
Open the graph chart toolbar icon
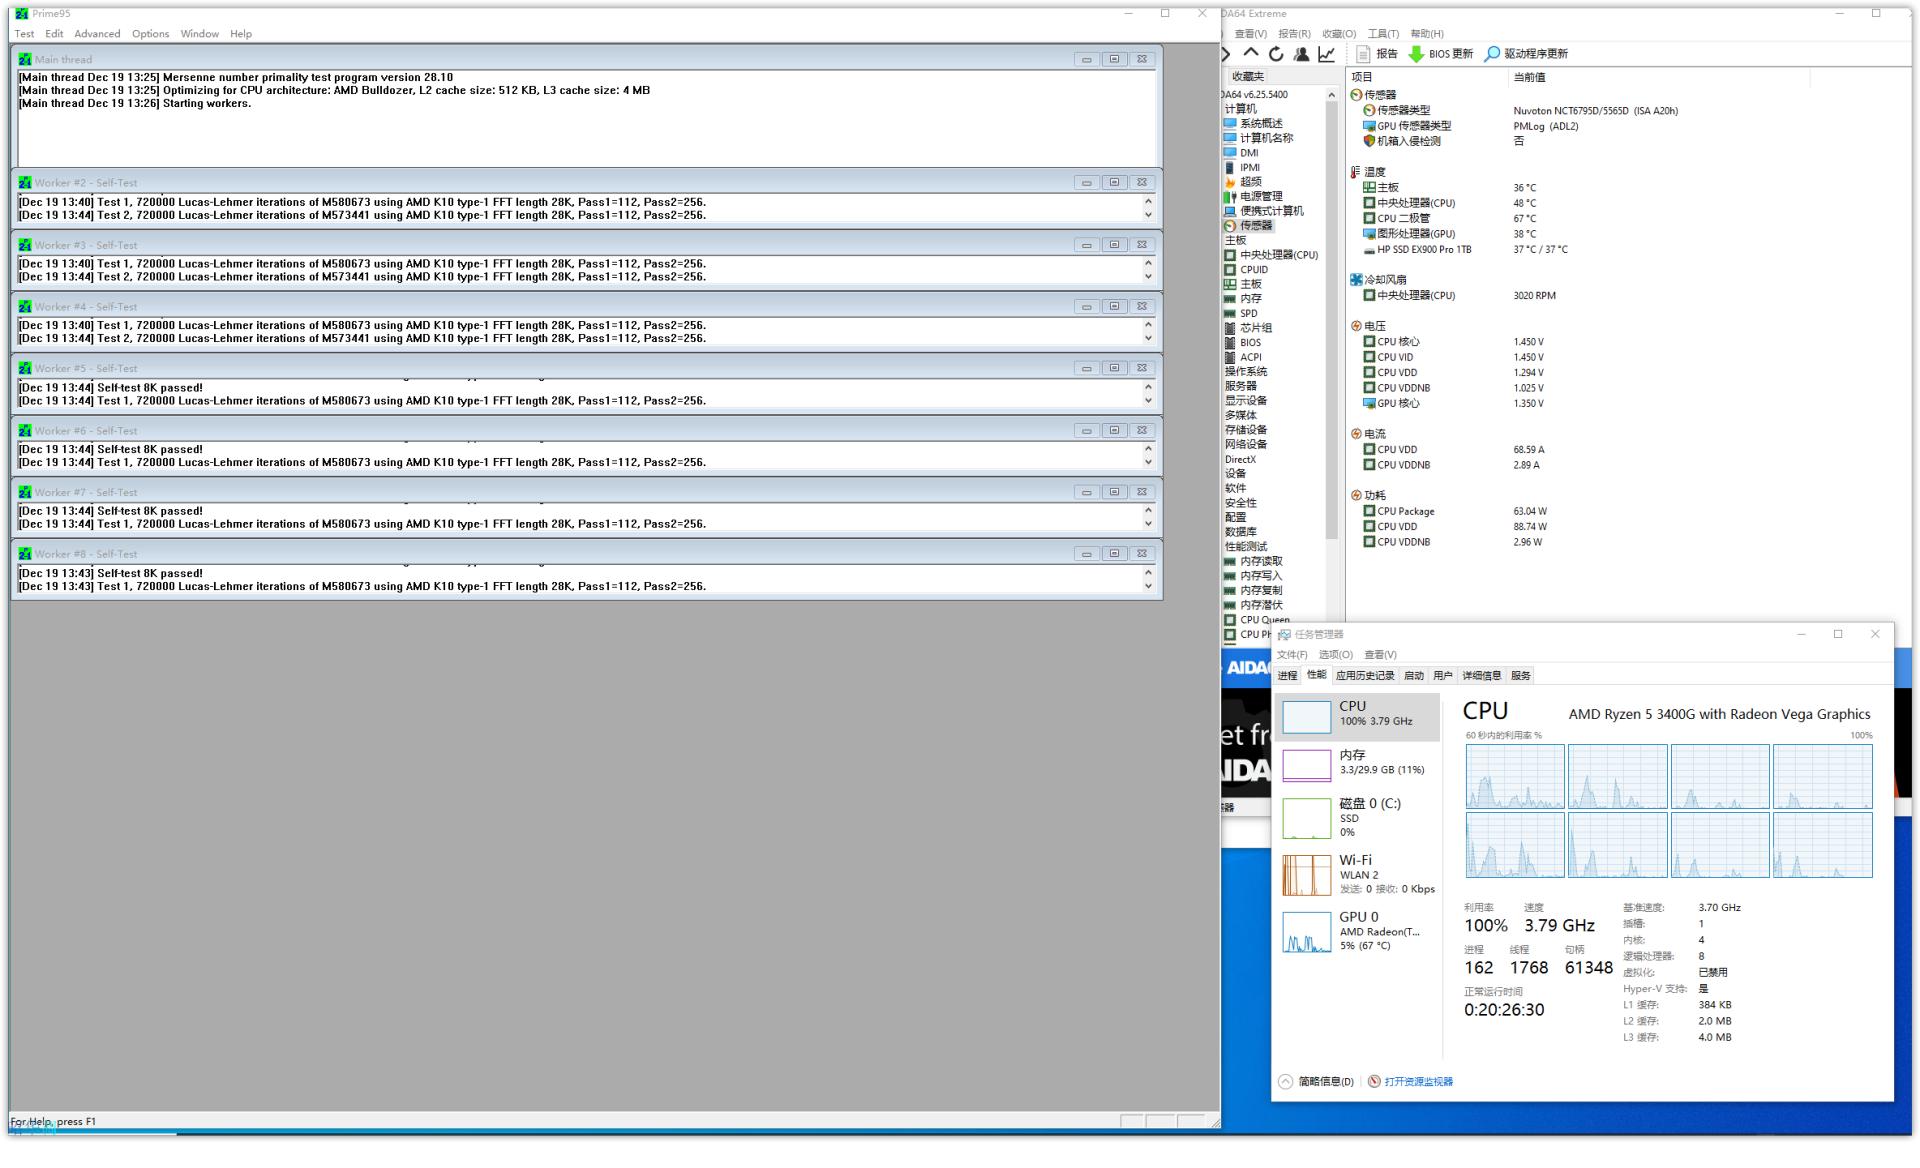(x=1326, y=54)
